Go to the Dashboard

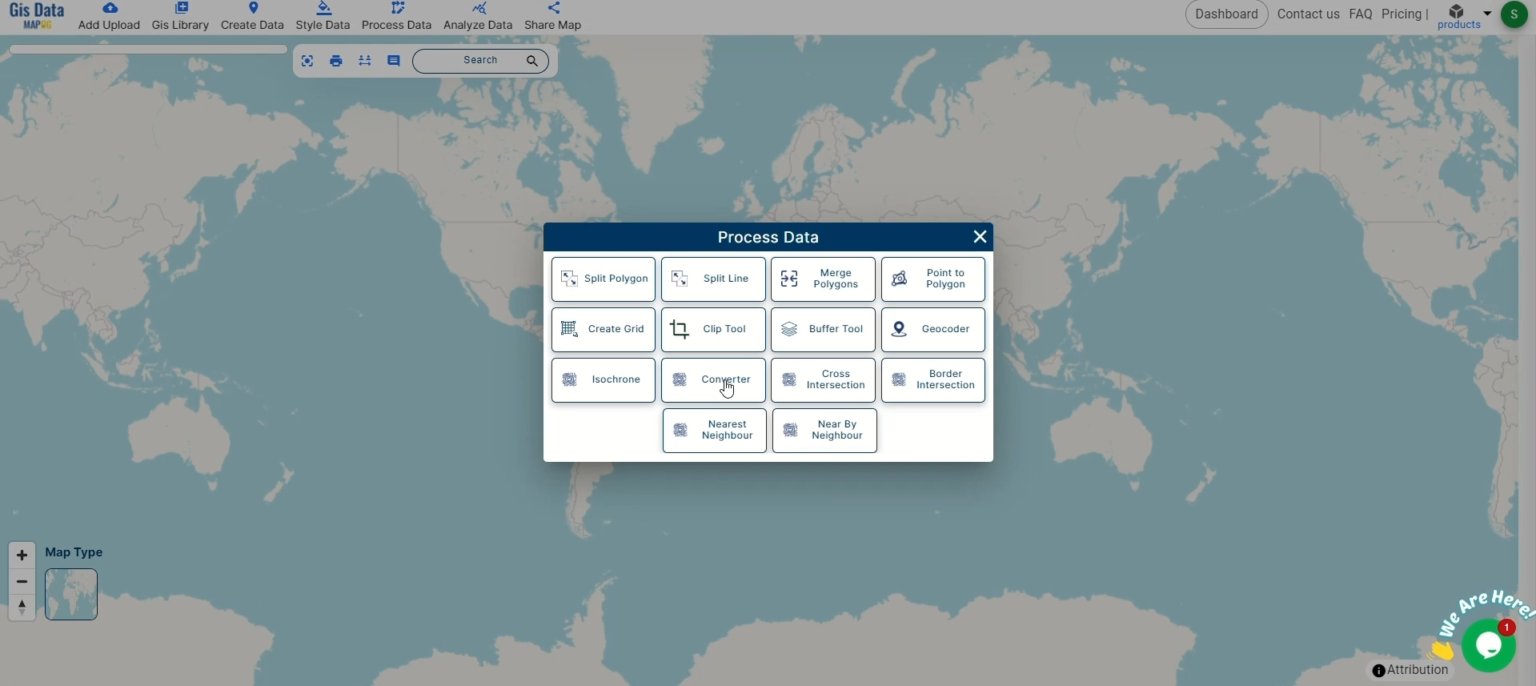[x=1226, y=14]
